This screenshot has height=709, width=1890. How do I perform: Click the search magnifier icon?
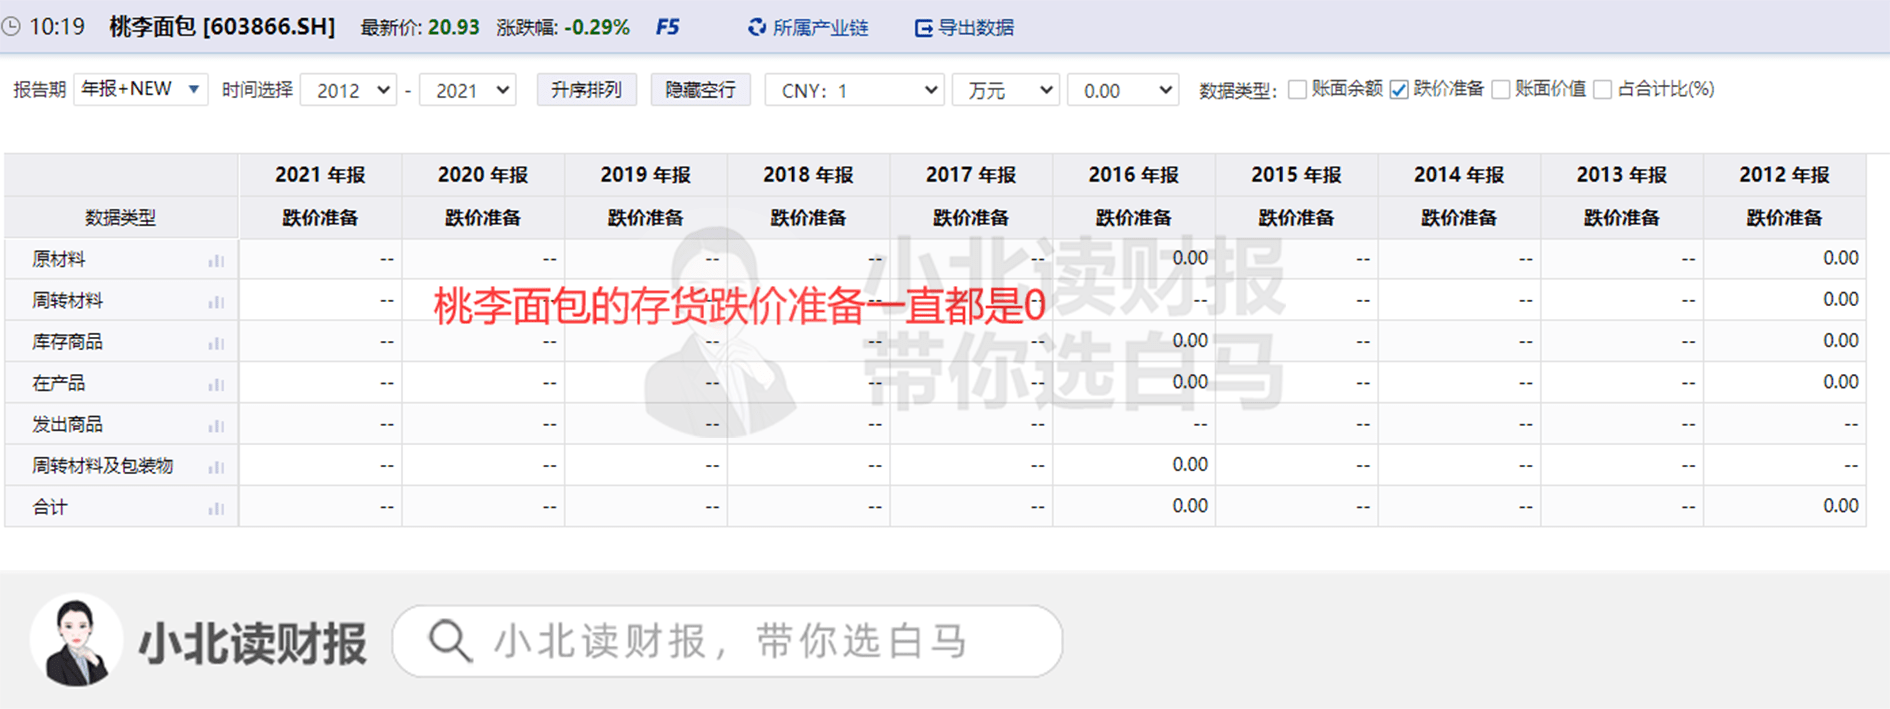click(450, 641)
